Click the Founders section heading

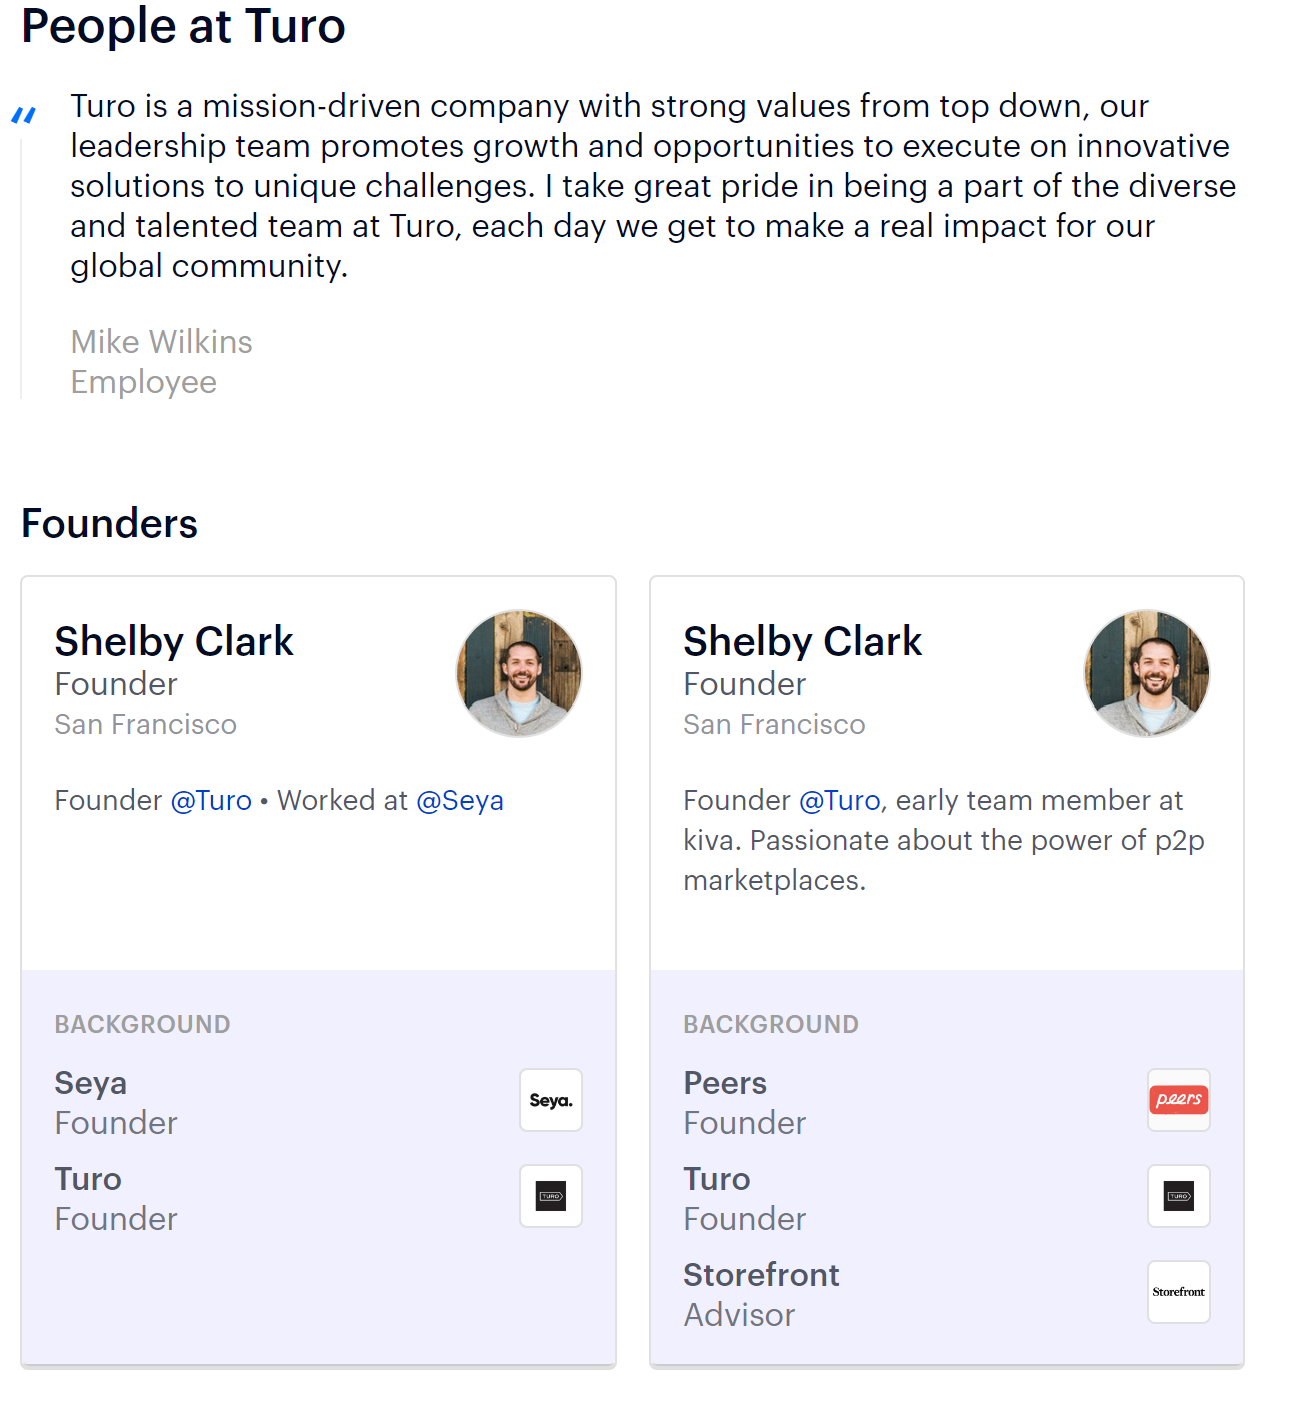[x=109, y=523]
